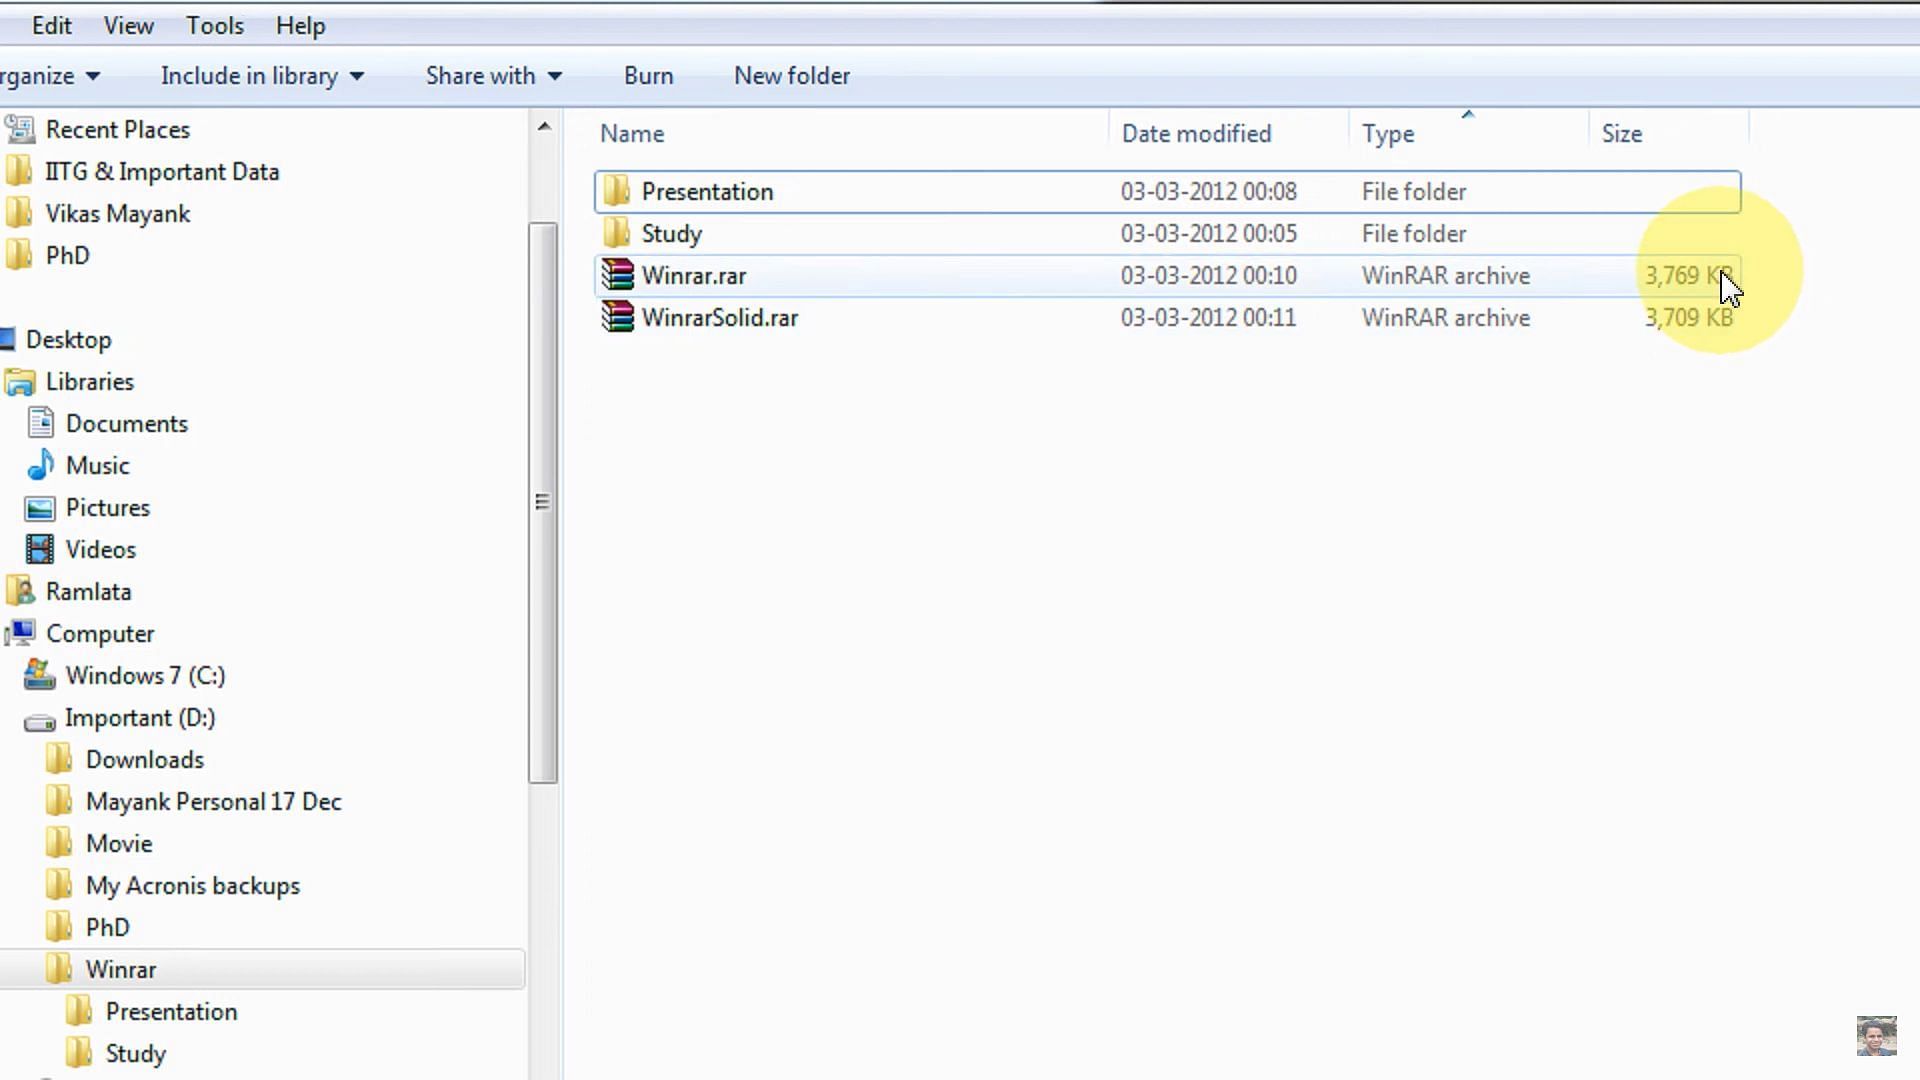Click the Study folder icon

pos(616,233)
